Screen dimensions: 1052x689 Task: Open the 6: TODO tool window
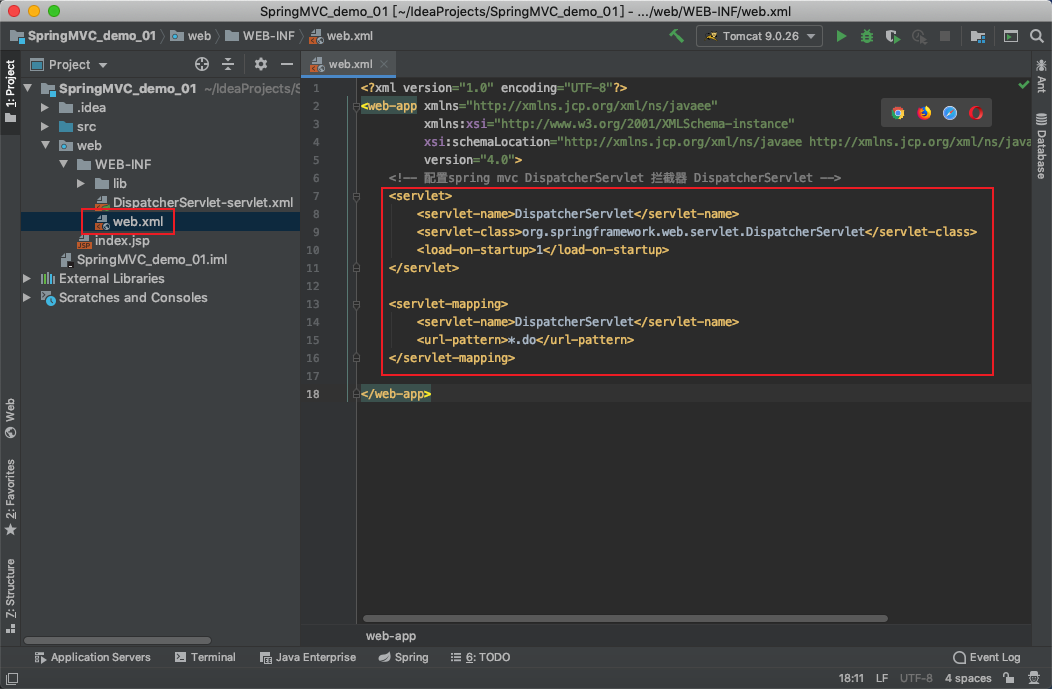pos(480,657)
